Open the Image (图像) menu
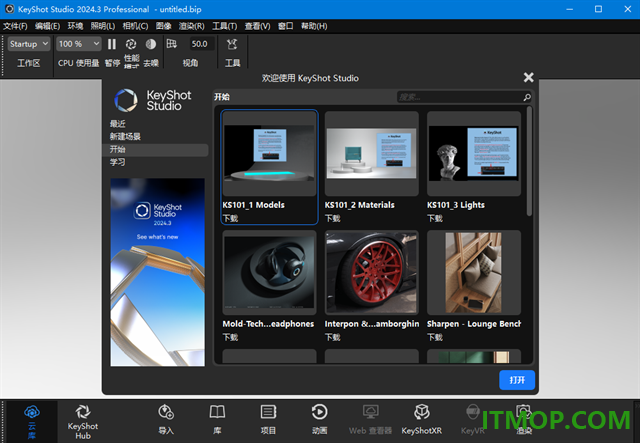This screenshot has width=640, height=443. coord(163,26)
